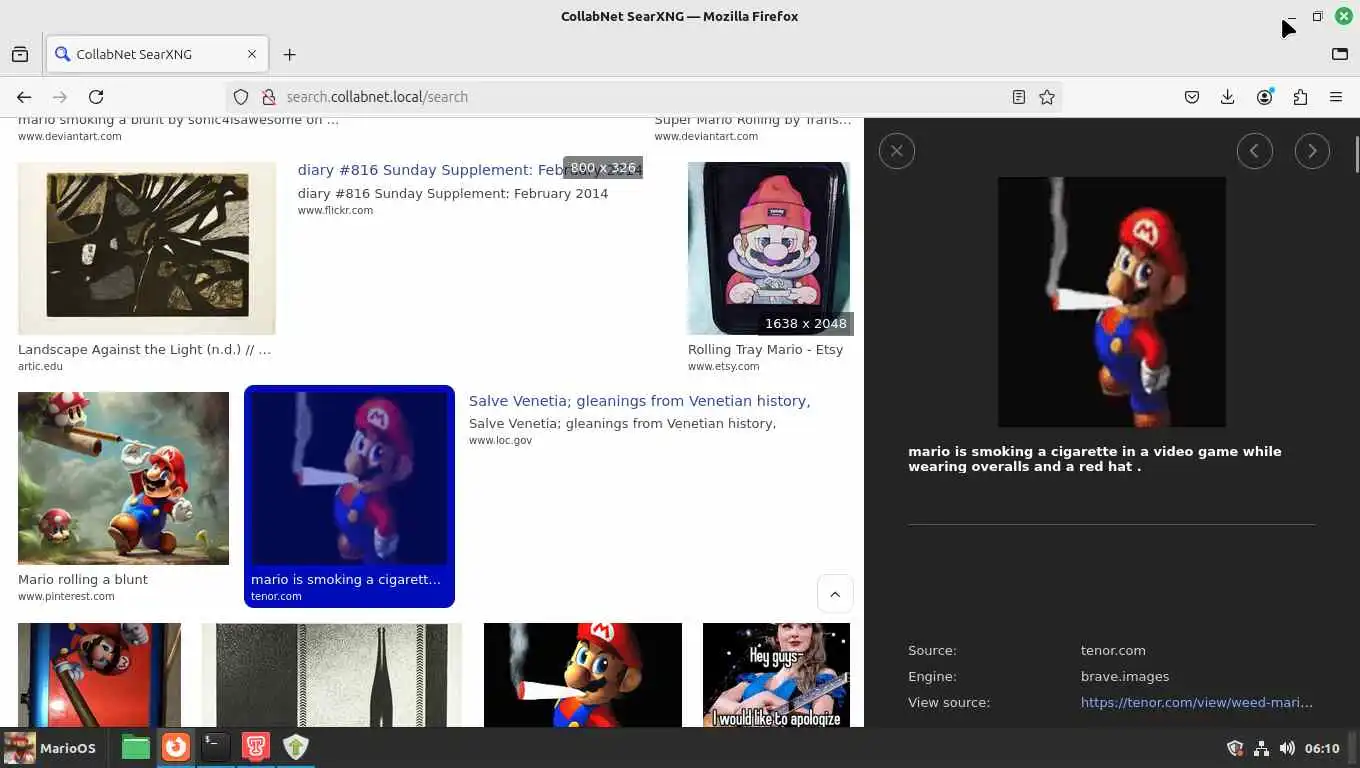Reload the current page
Image resolution: width=1360 pixels, height=768 pixels.
96,97
